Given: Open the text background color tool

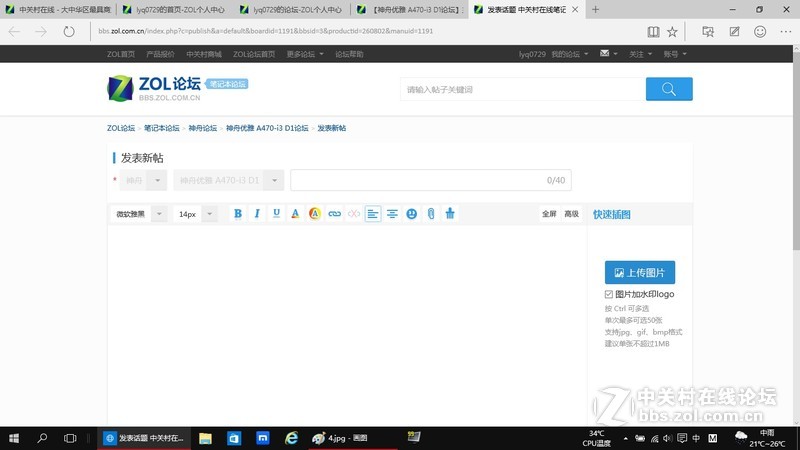Looking at the screenshot, I should click(x=315, y=214).
